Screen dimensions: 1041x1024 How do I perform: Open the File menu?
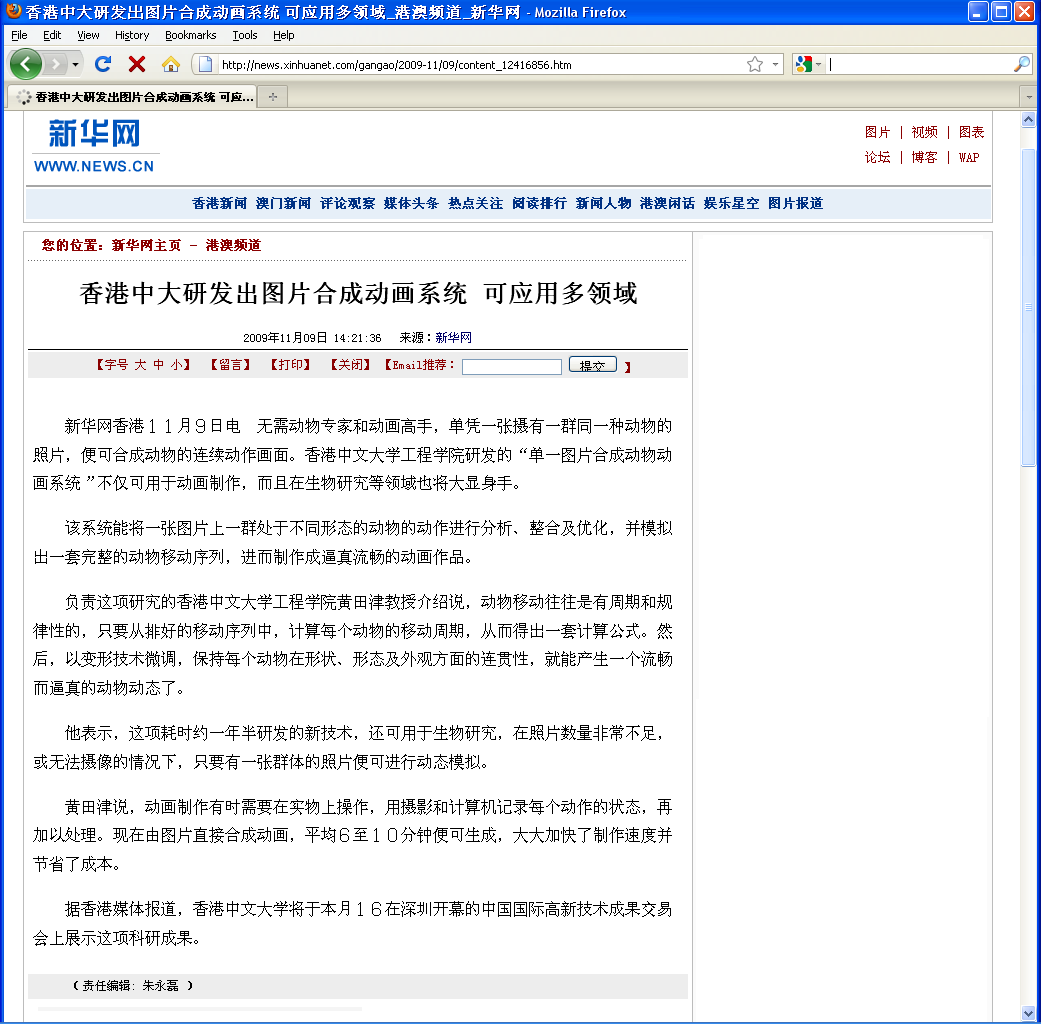[x=19, y=35]
